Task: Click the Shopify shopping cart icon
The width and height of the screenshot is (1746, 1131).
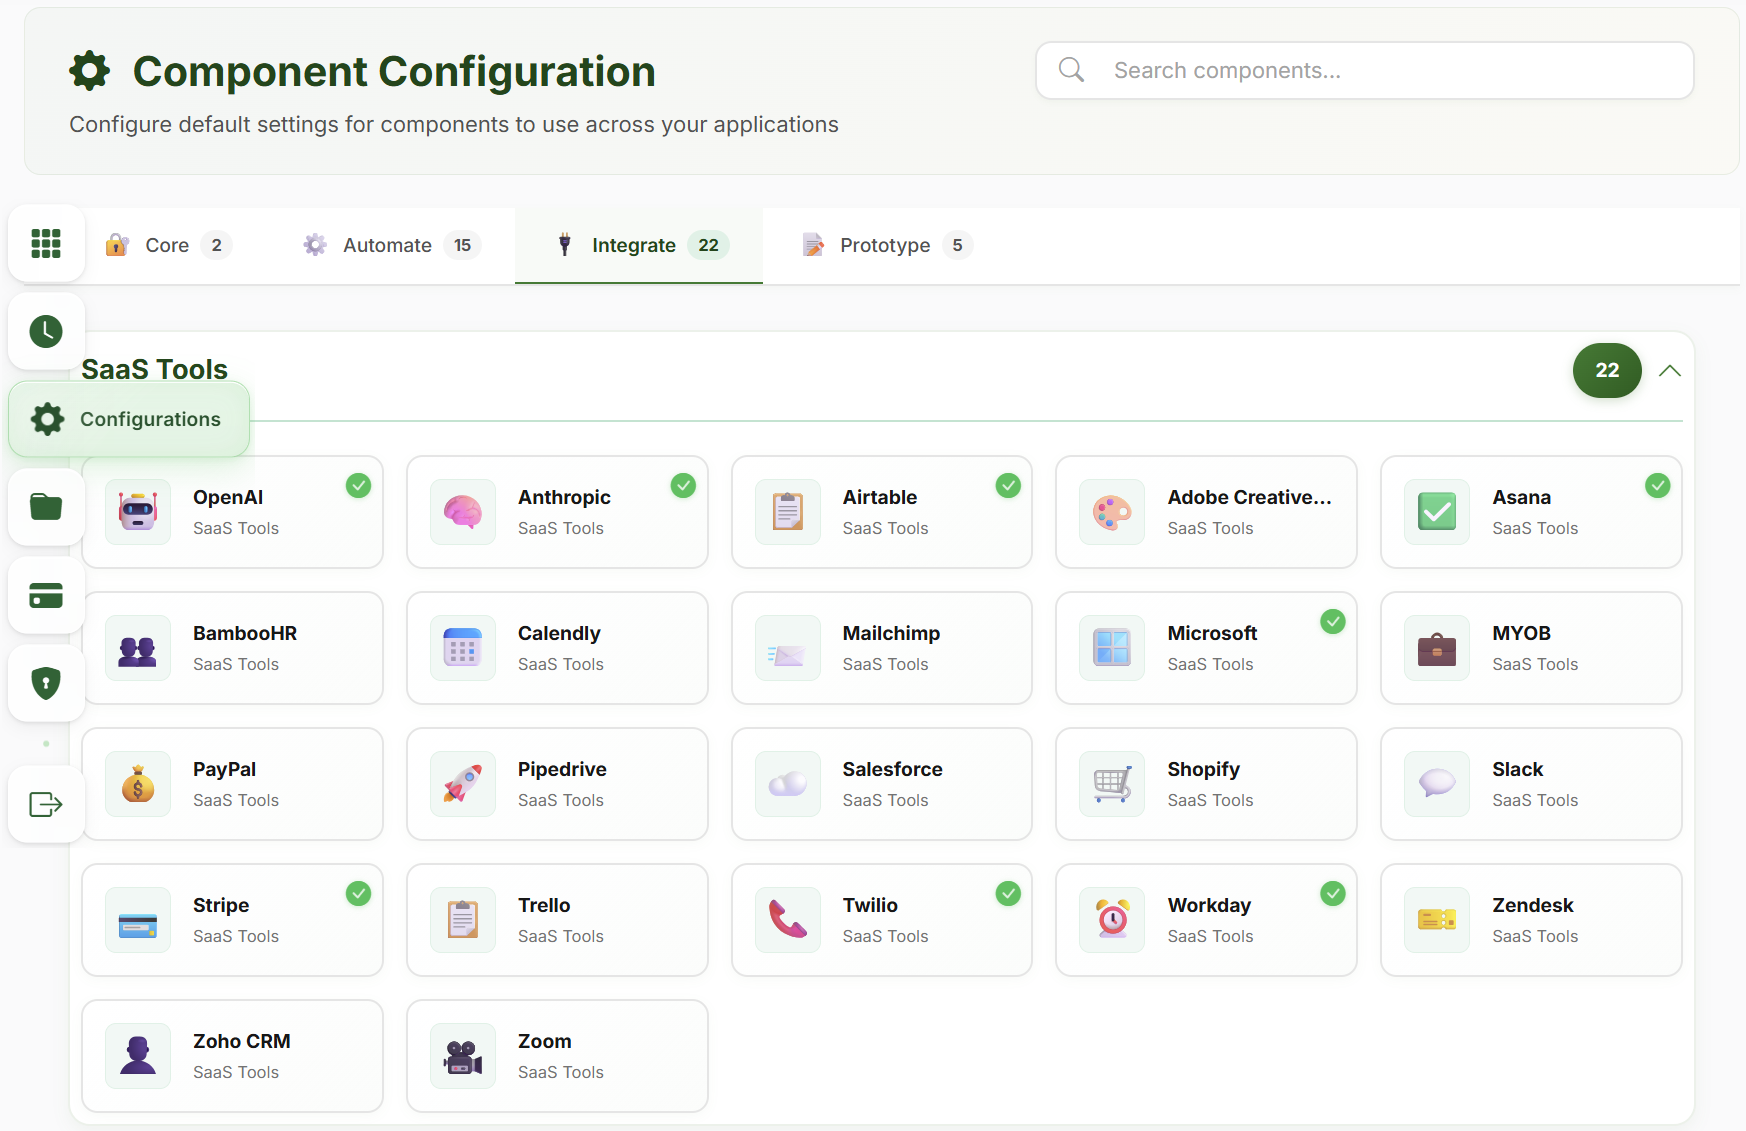Action: (x=1112, y=784)
